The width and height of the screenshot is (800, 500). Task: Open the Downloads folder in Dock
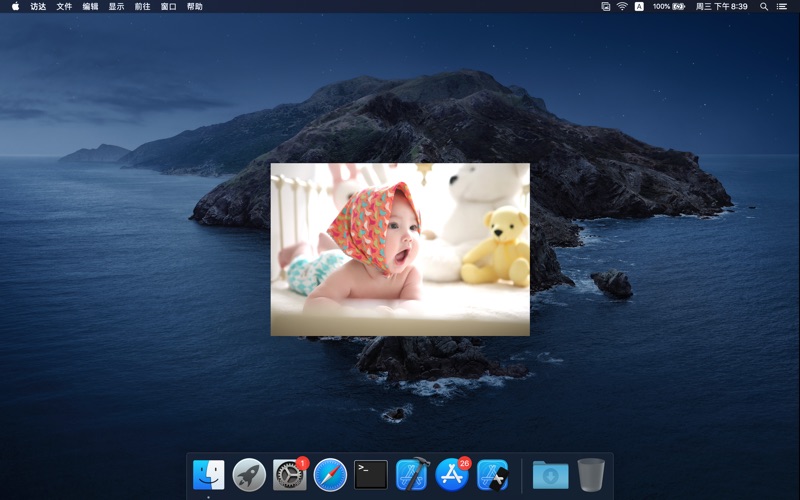(x=551, y=475)
